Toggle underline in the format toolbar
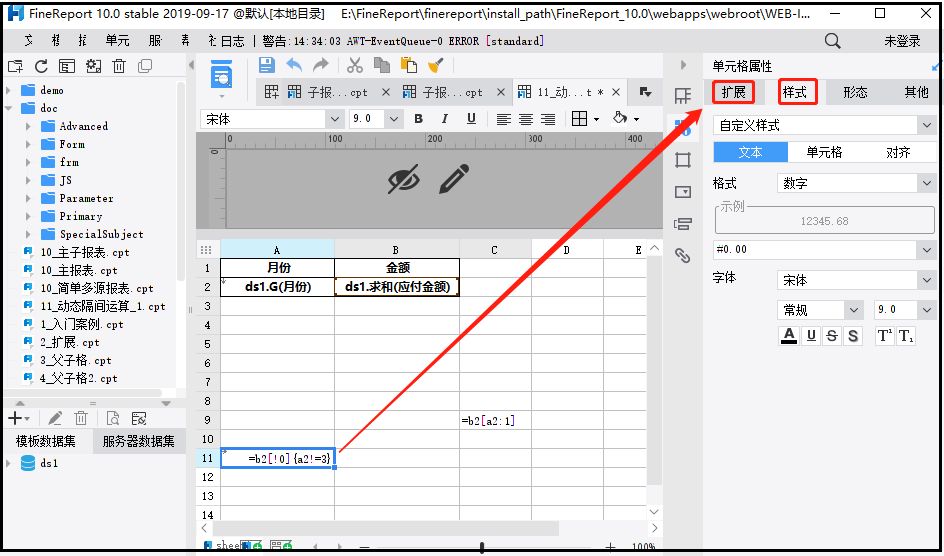The height and width of the screenshot is (556, 944). pos(471,119)
